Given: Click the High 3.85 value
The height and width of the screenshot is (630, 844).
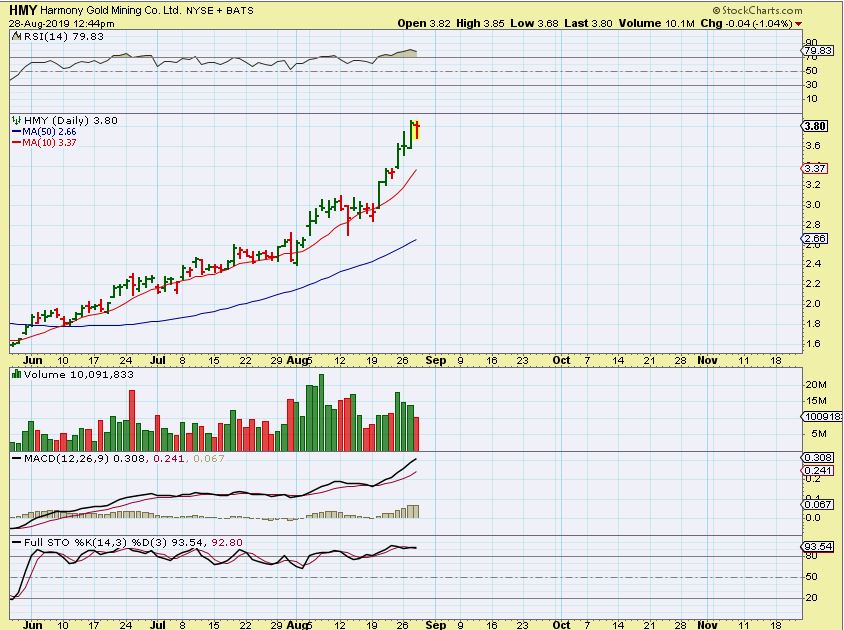Looking at the screenshot, I should (x=480, y=24).
